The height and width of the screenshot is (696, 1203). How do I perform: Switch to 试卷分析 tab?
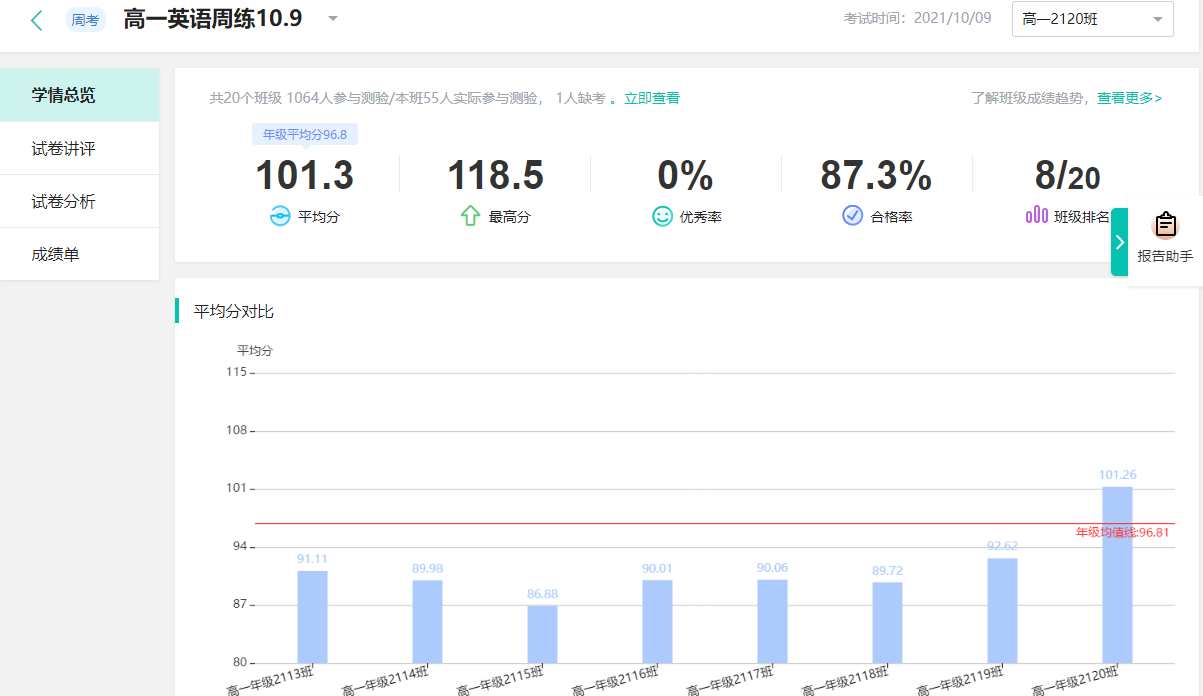pyautogui.click(x=80, y=202)
